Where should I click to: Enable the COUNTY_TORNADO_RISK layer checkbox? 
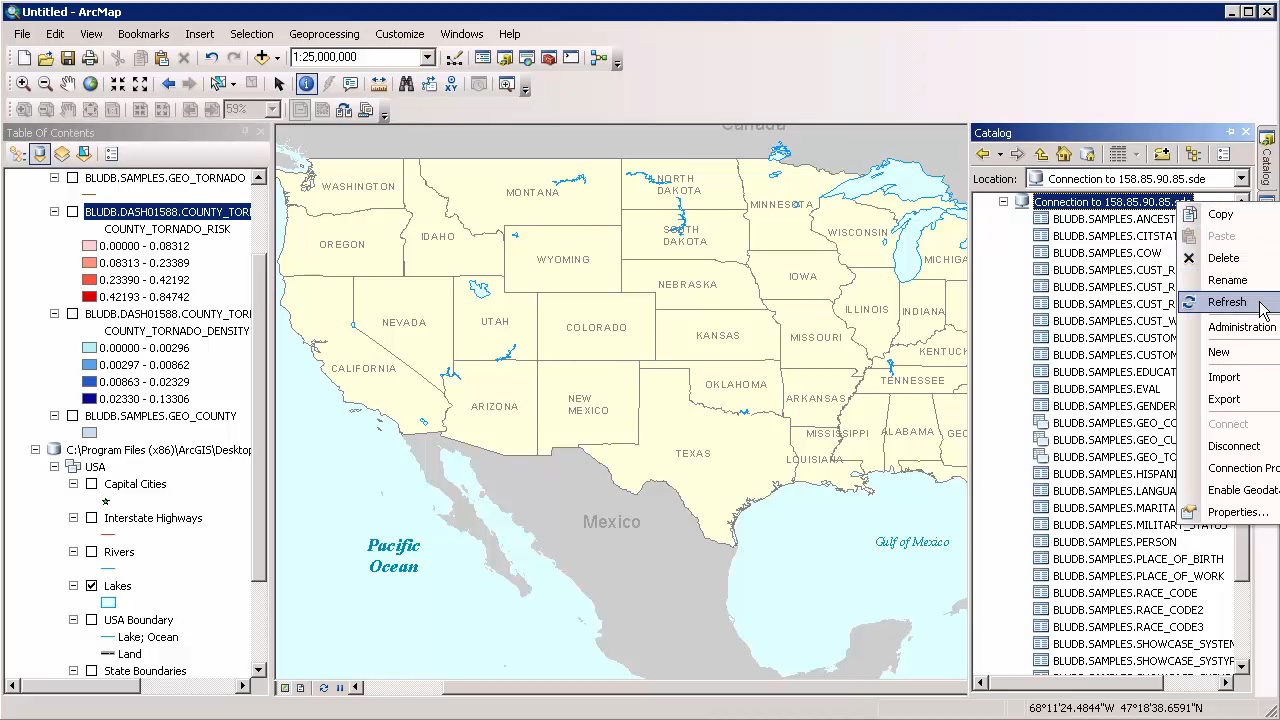coord(72,212)
